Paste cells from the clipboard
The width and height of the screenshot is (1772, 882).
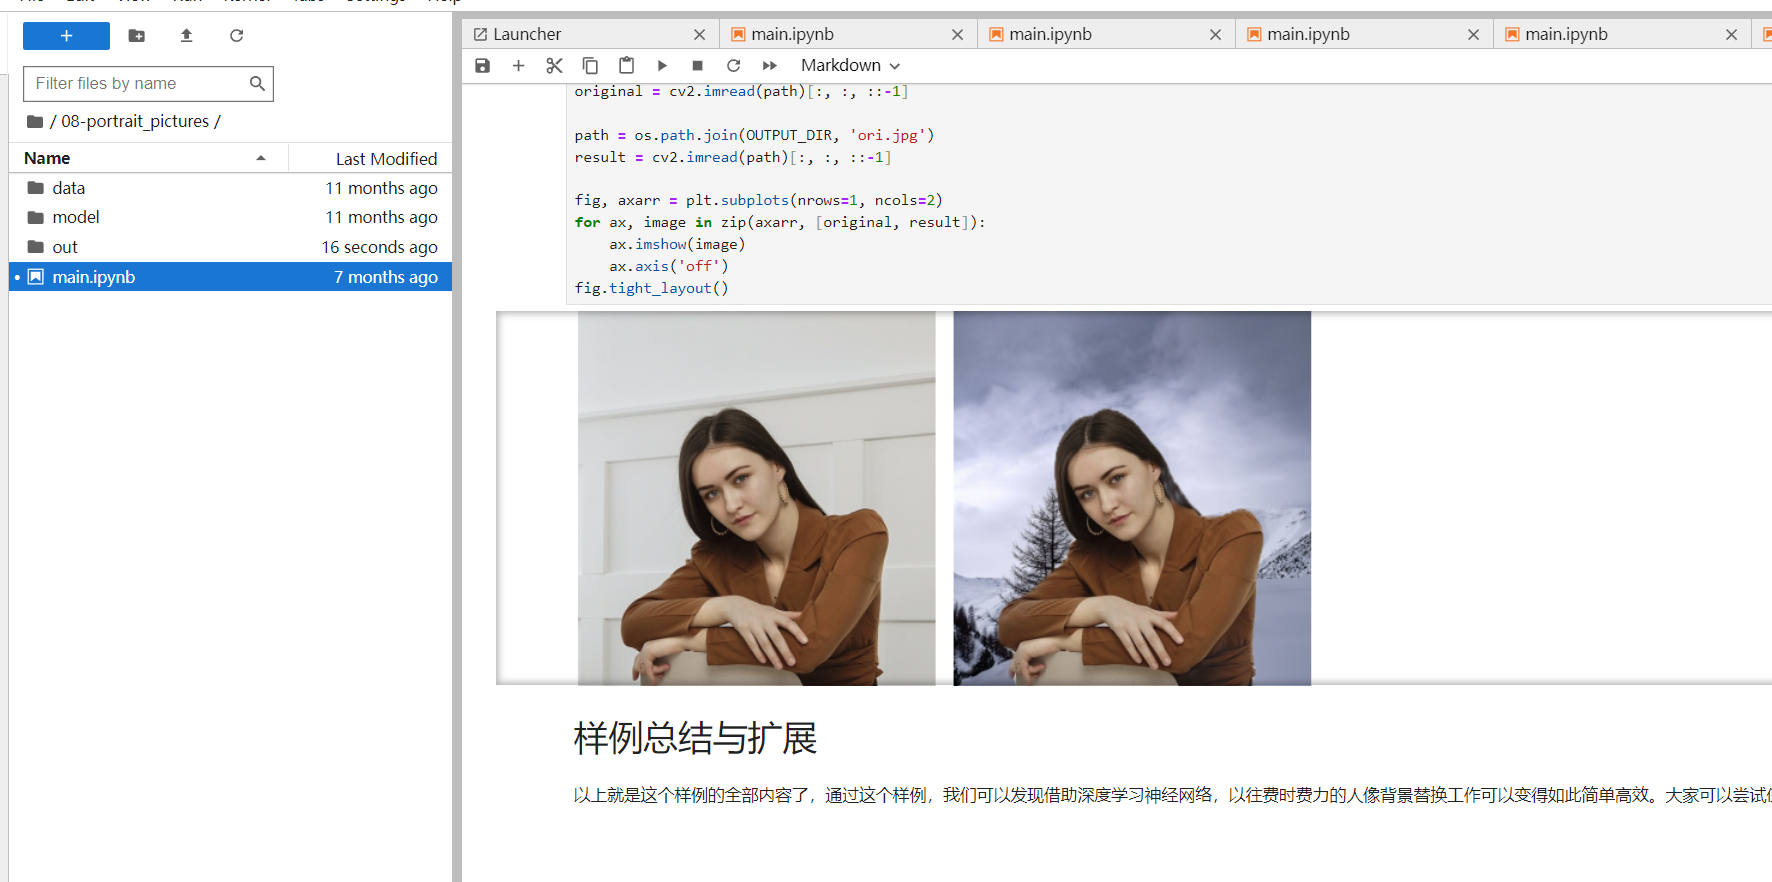click(626, 66)
